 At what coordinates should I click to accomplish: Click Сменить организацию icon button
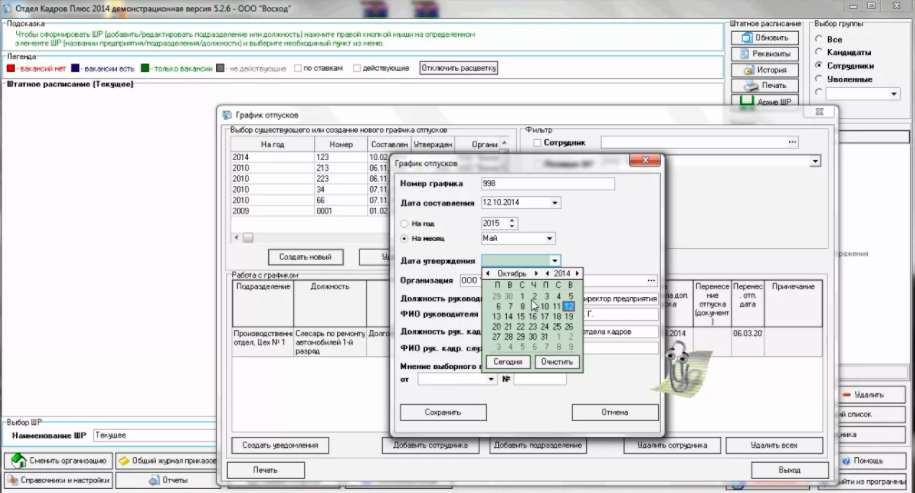click(x=59, y=461)
